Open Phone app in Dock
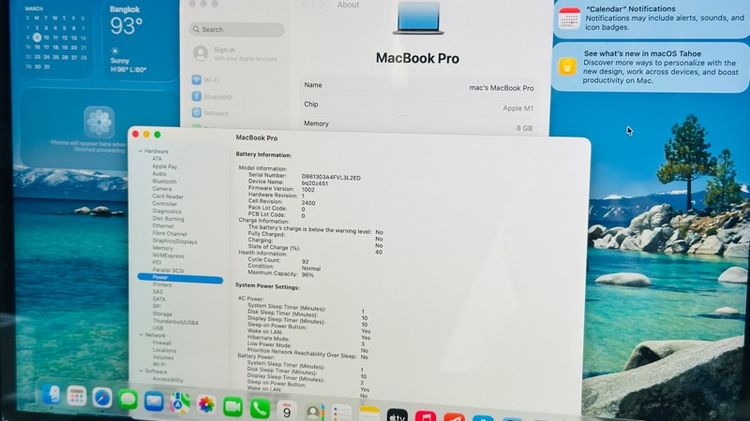 [x=260, y=409]
